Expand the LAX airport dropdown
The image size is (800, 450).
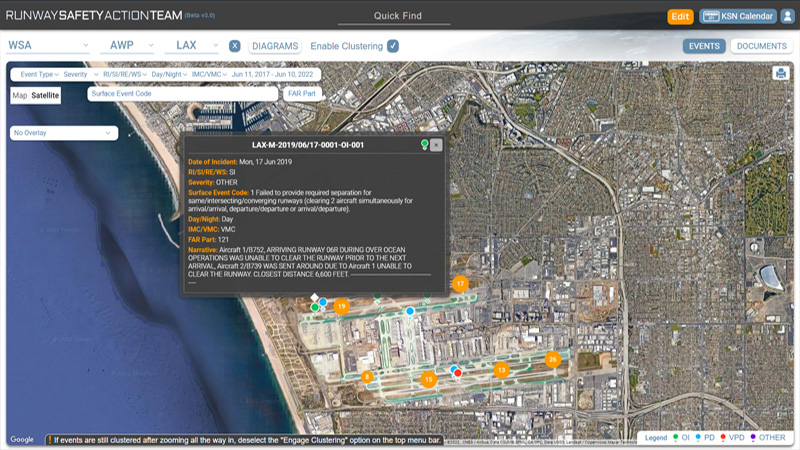(x=194, y=46)
